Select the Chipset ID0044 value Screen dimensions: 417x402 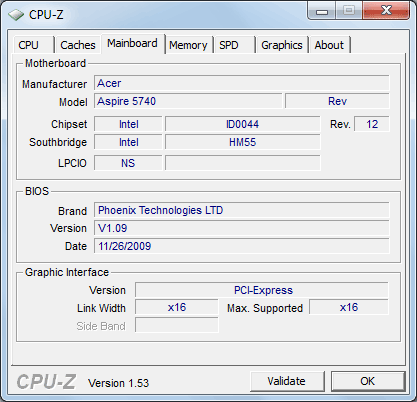243,124
